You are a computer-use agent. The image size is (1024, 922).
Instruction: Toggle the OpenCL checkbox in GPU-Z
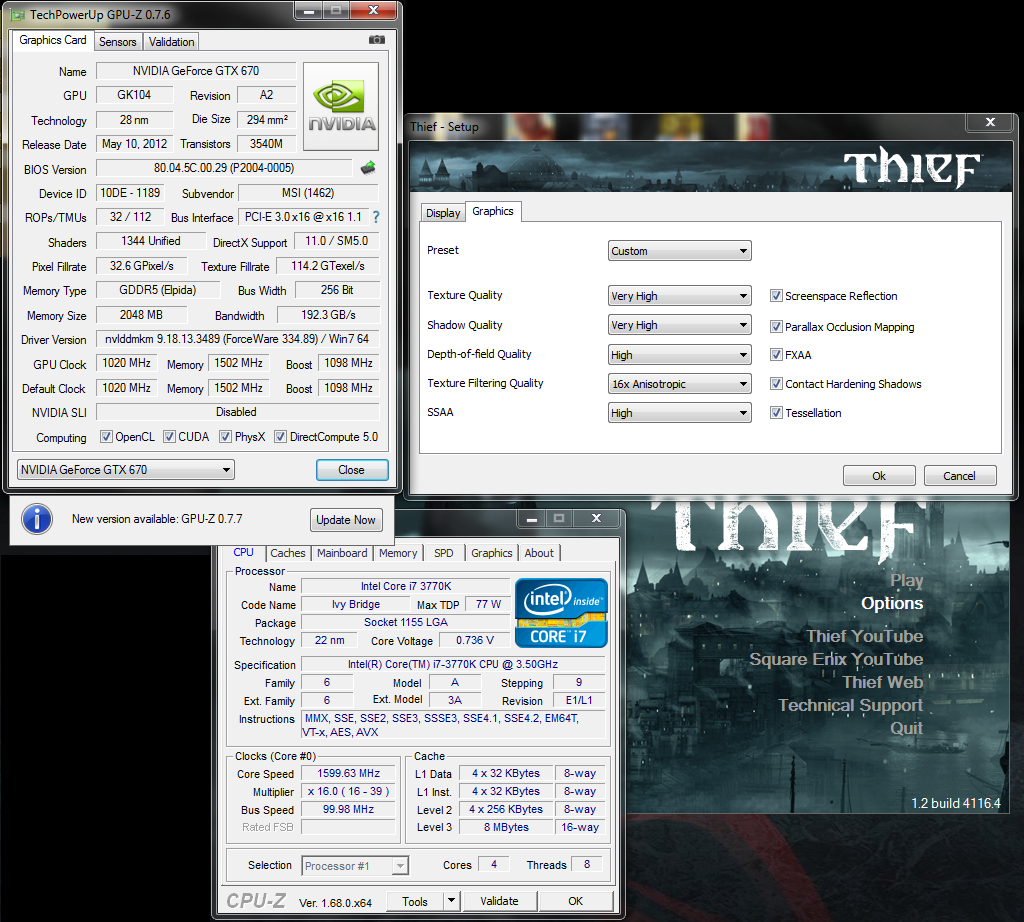106,437
